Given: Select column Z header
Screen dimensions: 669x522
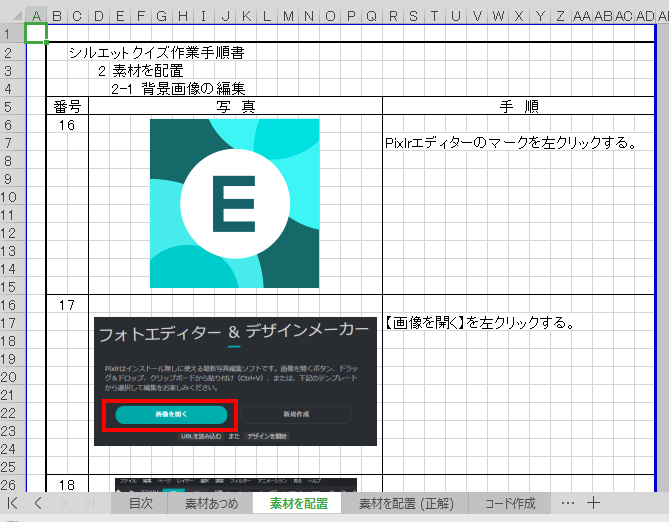Looking at the screenshot, I should pos(561,16).
